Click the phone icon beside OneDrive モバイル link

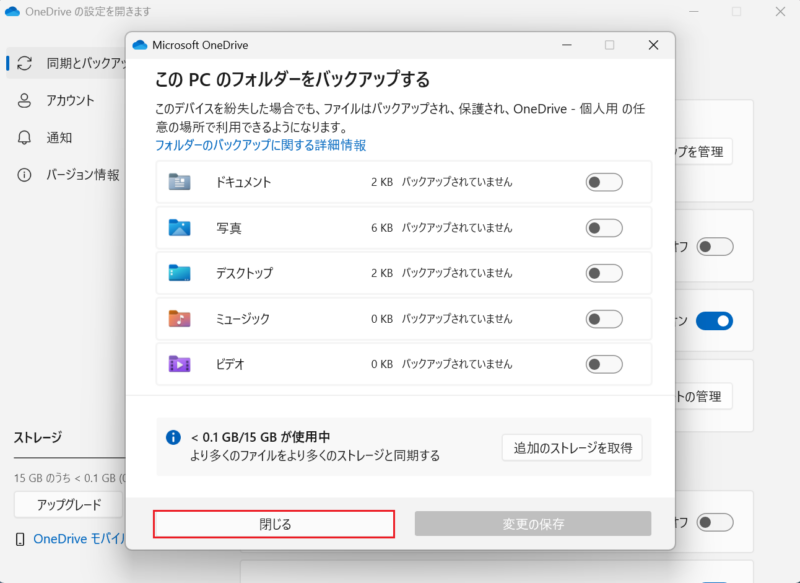[x=20, y=539]
